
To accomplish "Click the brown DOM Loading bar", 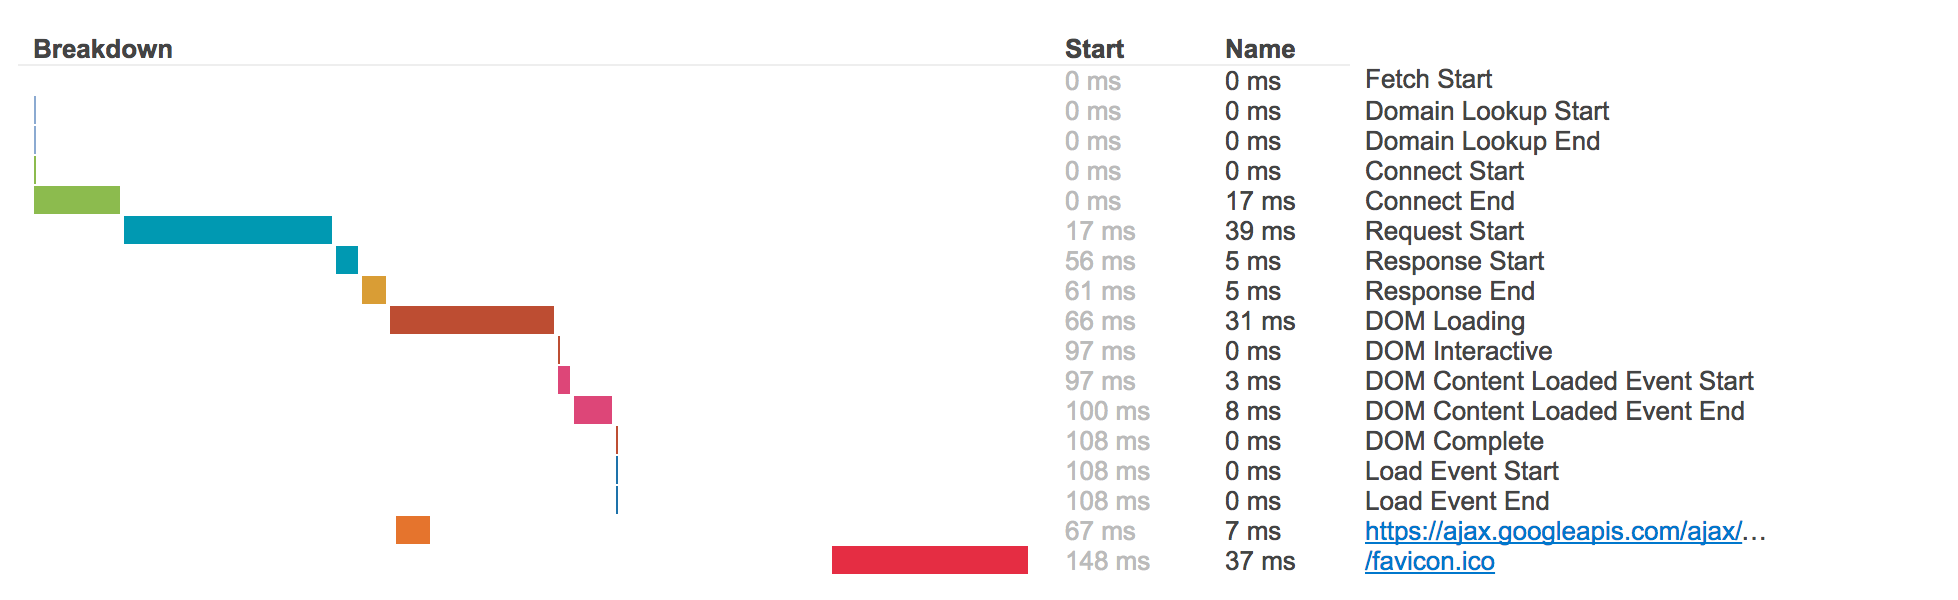I will 472,320.
